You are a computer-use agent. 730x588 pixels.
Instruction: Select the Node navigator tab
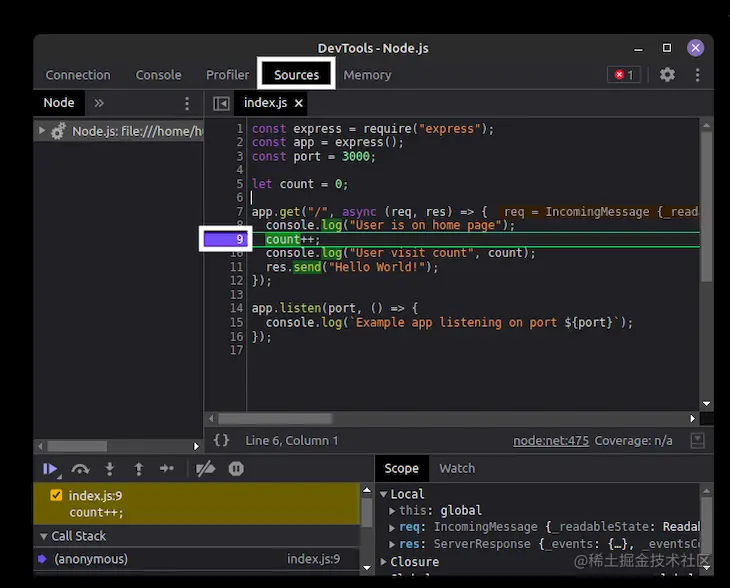tap(59, 103)
